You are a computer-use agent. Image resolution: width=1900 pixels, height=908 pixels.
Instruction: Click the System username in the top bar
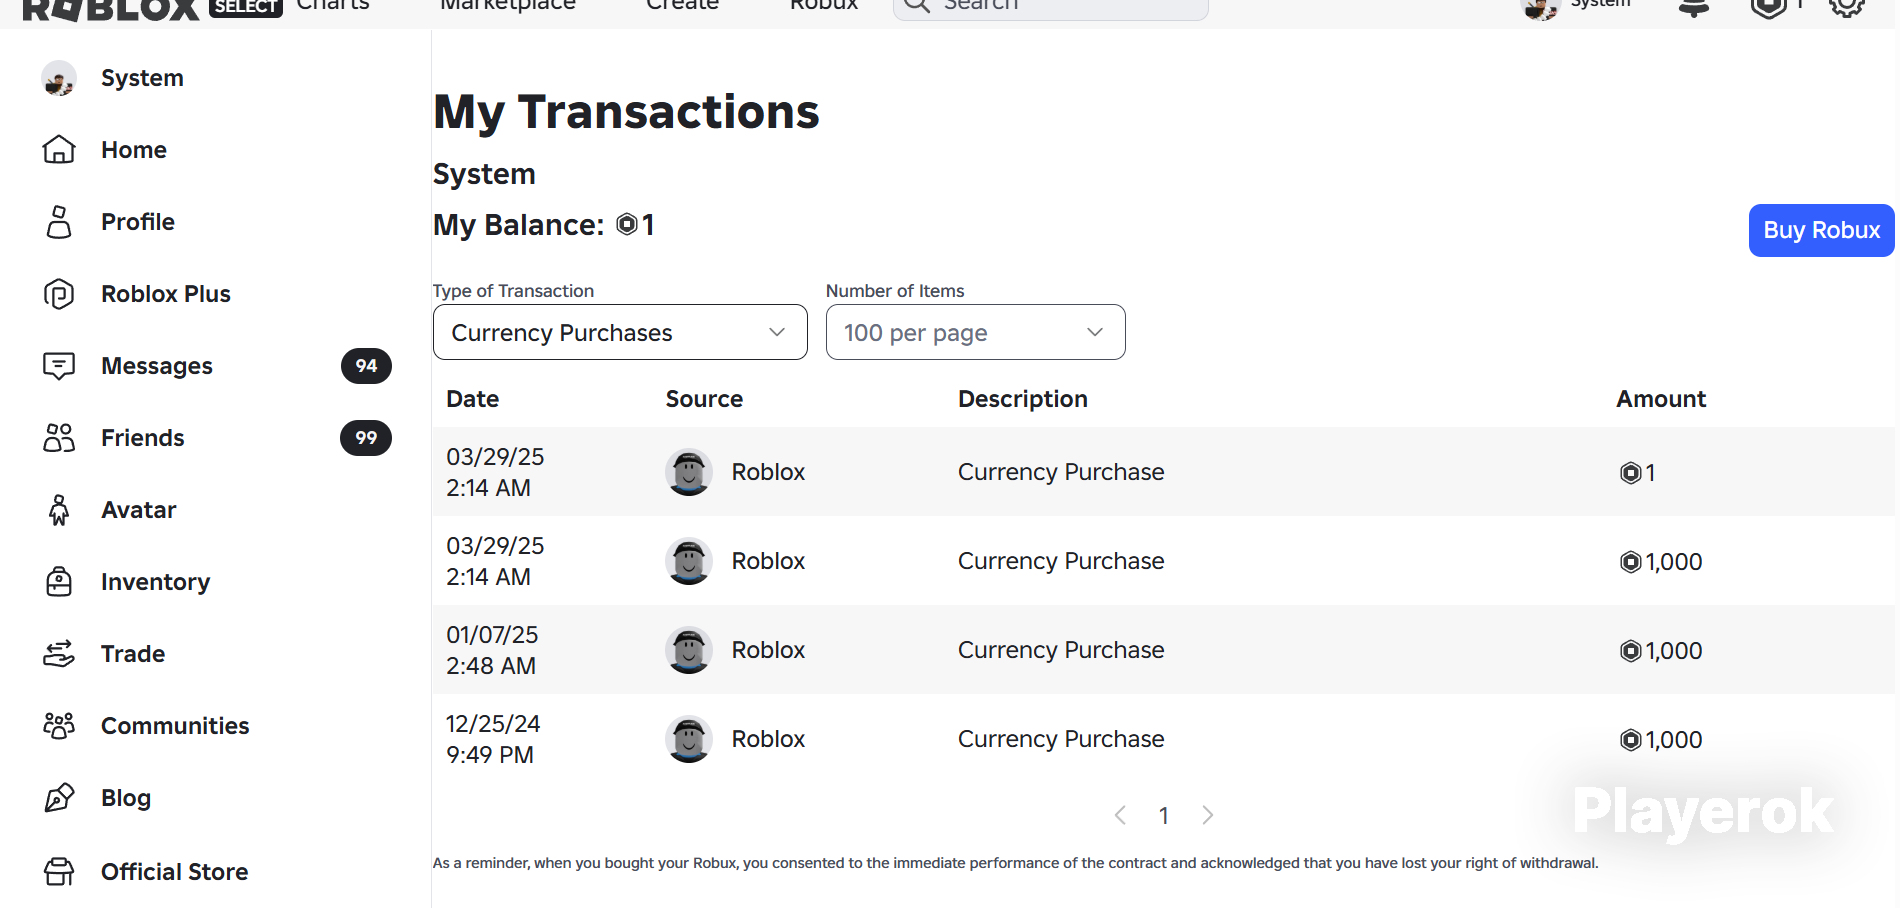1600,4
